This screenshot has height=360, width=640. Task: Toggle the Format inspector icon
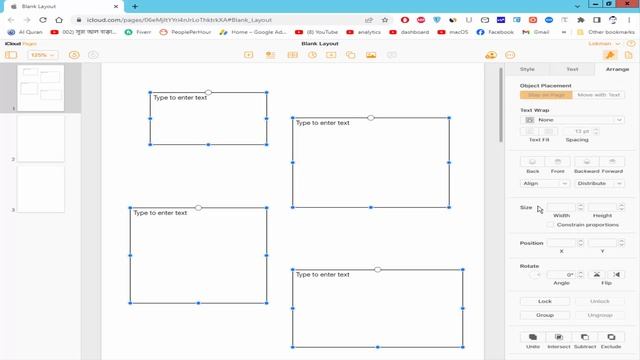pyautogui.click(x=610, y=55)
